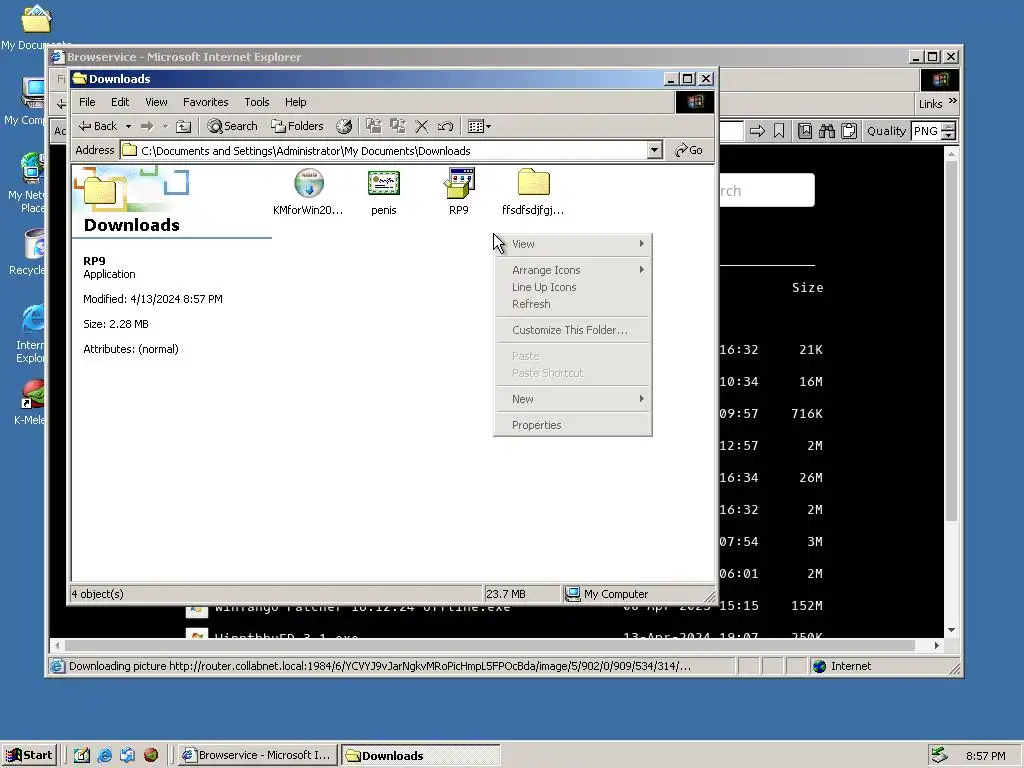Image resolution: width=1024 pixels, height=768 pixels.
Task: Select the RP9 application icon
Action: click(x=458, y=191)
